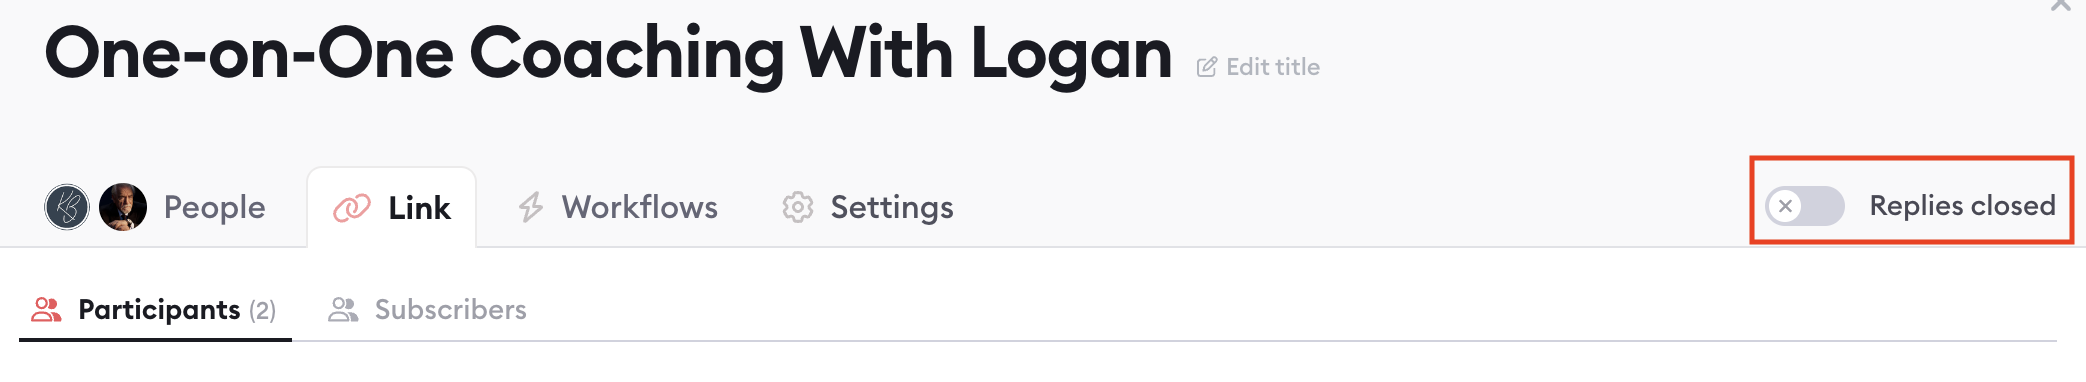Image resolution: width=2086 pixels, height=382 pixels.
Task: Click the red Participants people icon
Action: (x=47, y=309)
